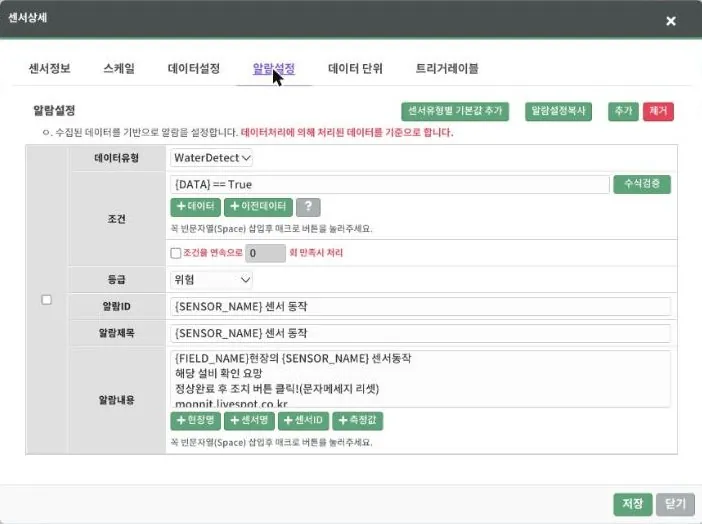
Task: Select the 알람설정 tab
Action: click(274, 69)
